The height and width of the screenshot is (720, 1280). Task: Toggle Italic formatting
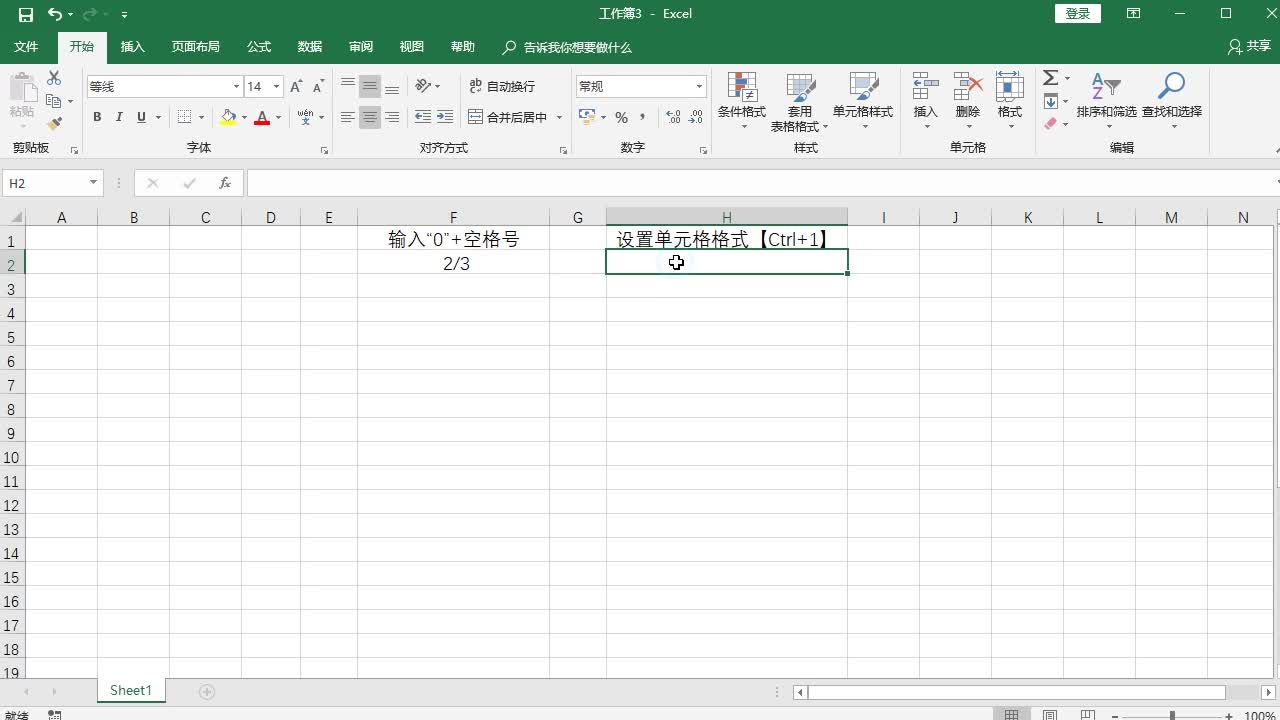pos(119,117)
